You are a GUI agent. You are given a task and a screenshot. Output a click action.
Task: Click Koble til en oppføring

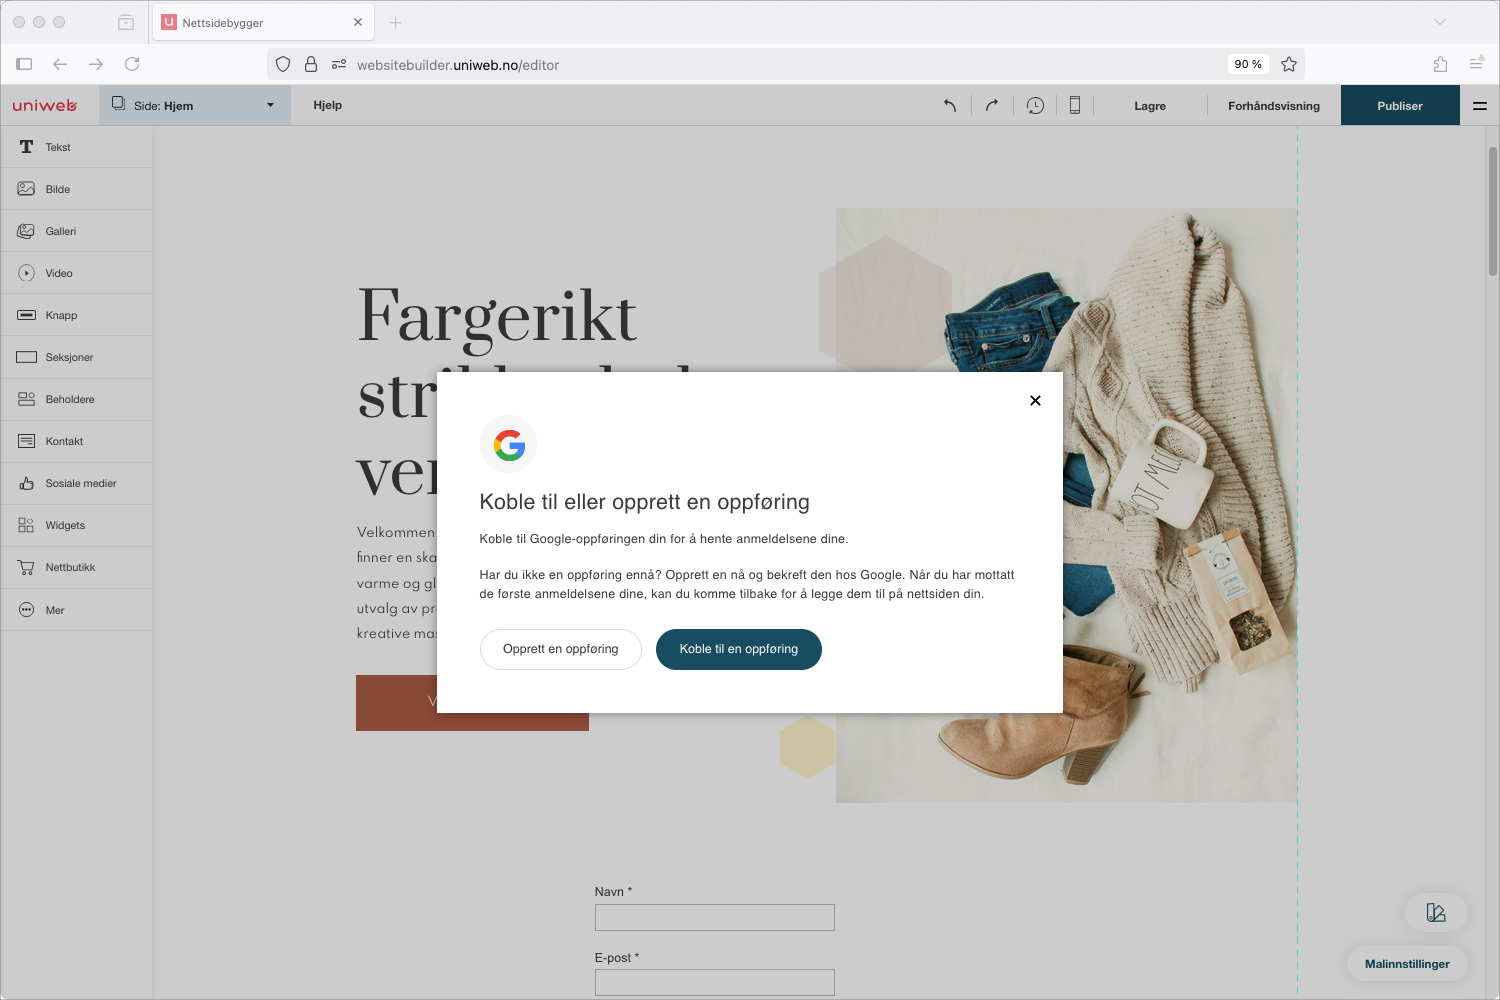coord(739,649)
